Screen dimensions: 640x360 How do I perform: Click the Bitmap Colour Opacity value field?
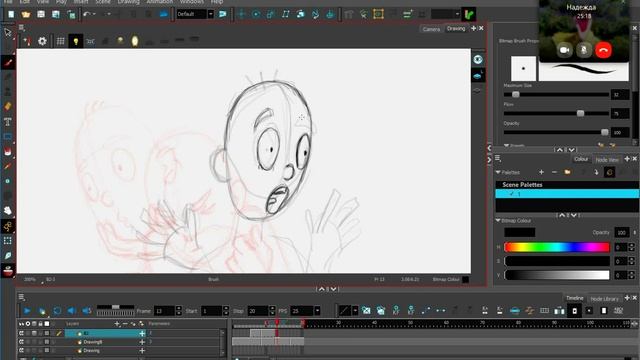[x=622, y=232]
